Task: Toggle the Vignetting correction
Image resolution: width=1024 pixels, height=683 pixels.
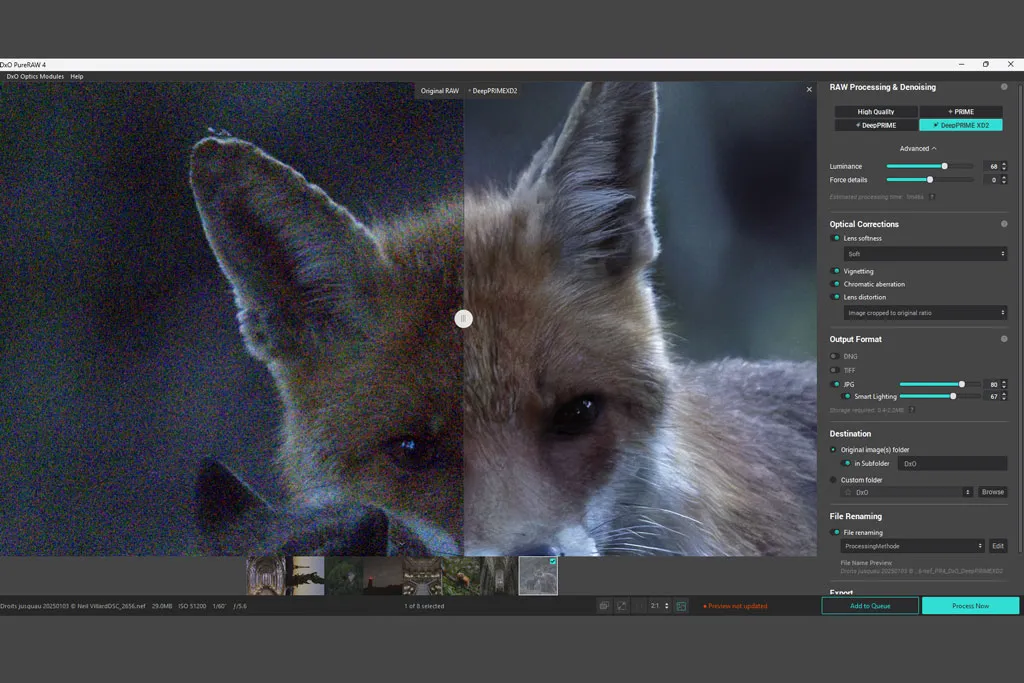Action: pyautogui.click(x=835, y=271)
